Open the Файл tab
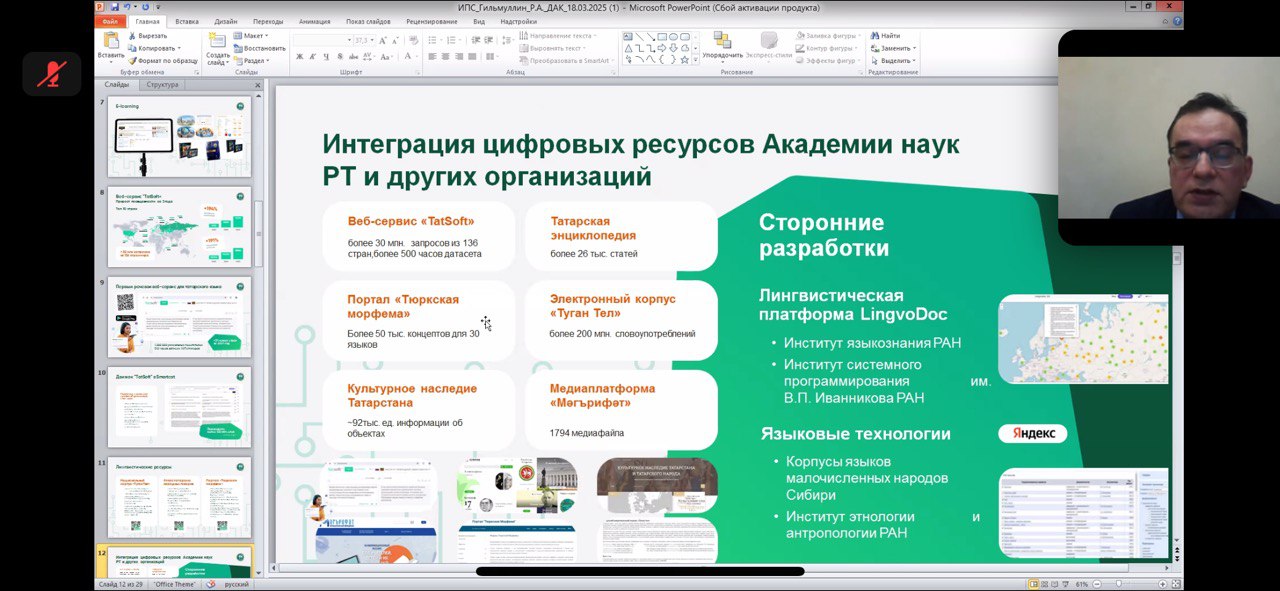This screenshot has height=591, width=1280. point(110,21)
